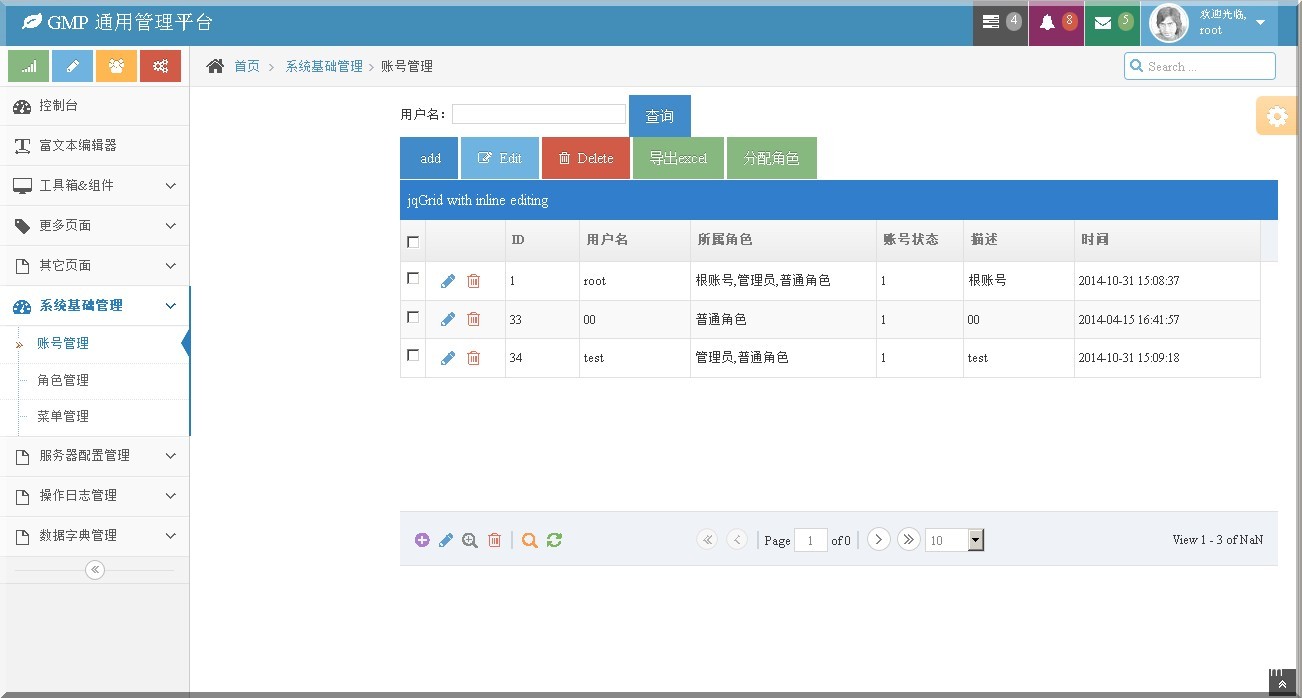
Task: Click the purple add-record icon in grid footer
Action: click(422, 540)
